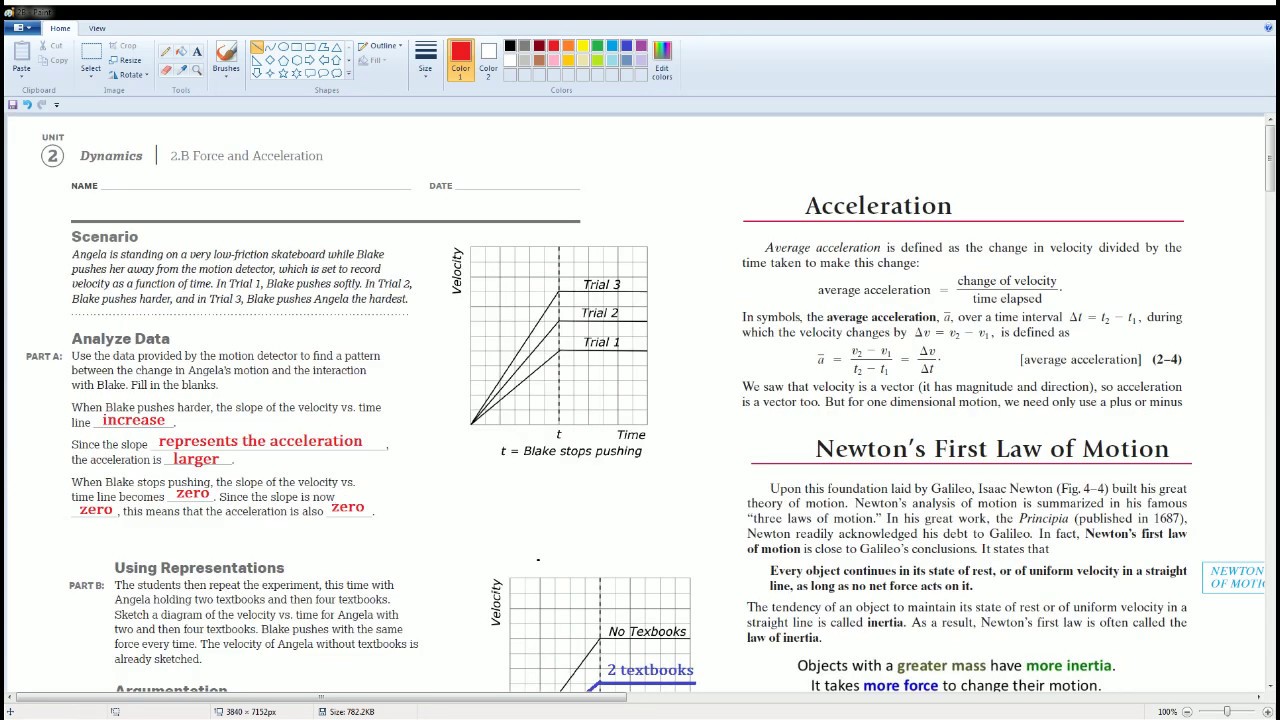Open the Resize and skew dialog
The image size is (1280, 720).
coord(125,60)
